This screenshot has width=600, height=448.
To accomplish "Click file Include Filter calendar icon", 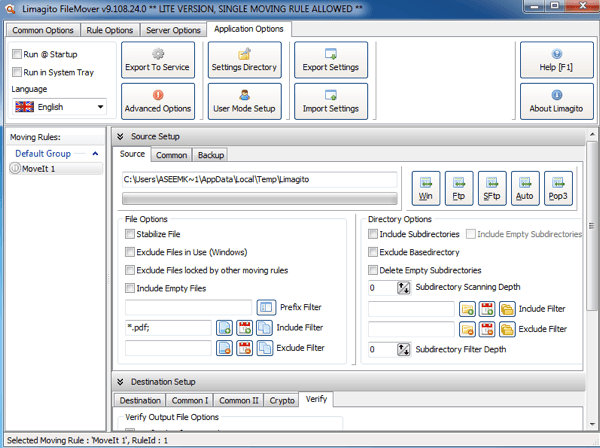I will pos(245,328).
